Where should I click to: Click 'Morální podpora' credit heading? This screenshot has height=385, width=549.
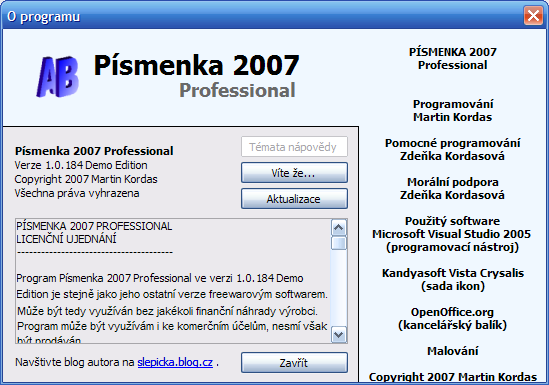453,182
